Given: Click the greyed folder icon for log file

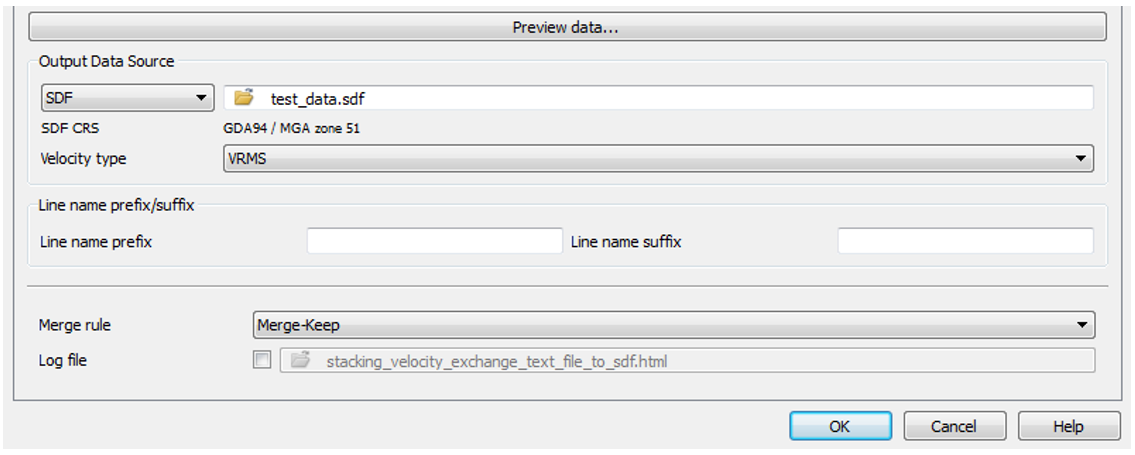Looking at the screenshot, I should point(300,361).
